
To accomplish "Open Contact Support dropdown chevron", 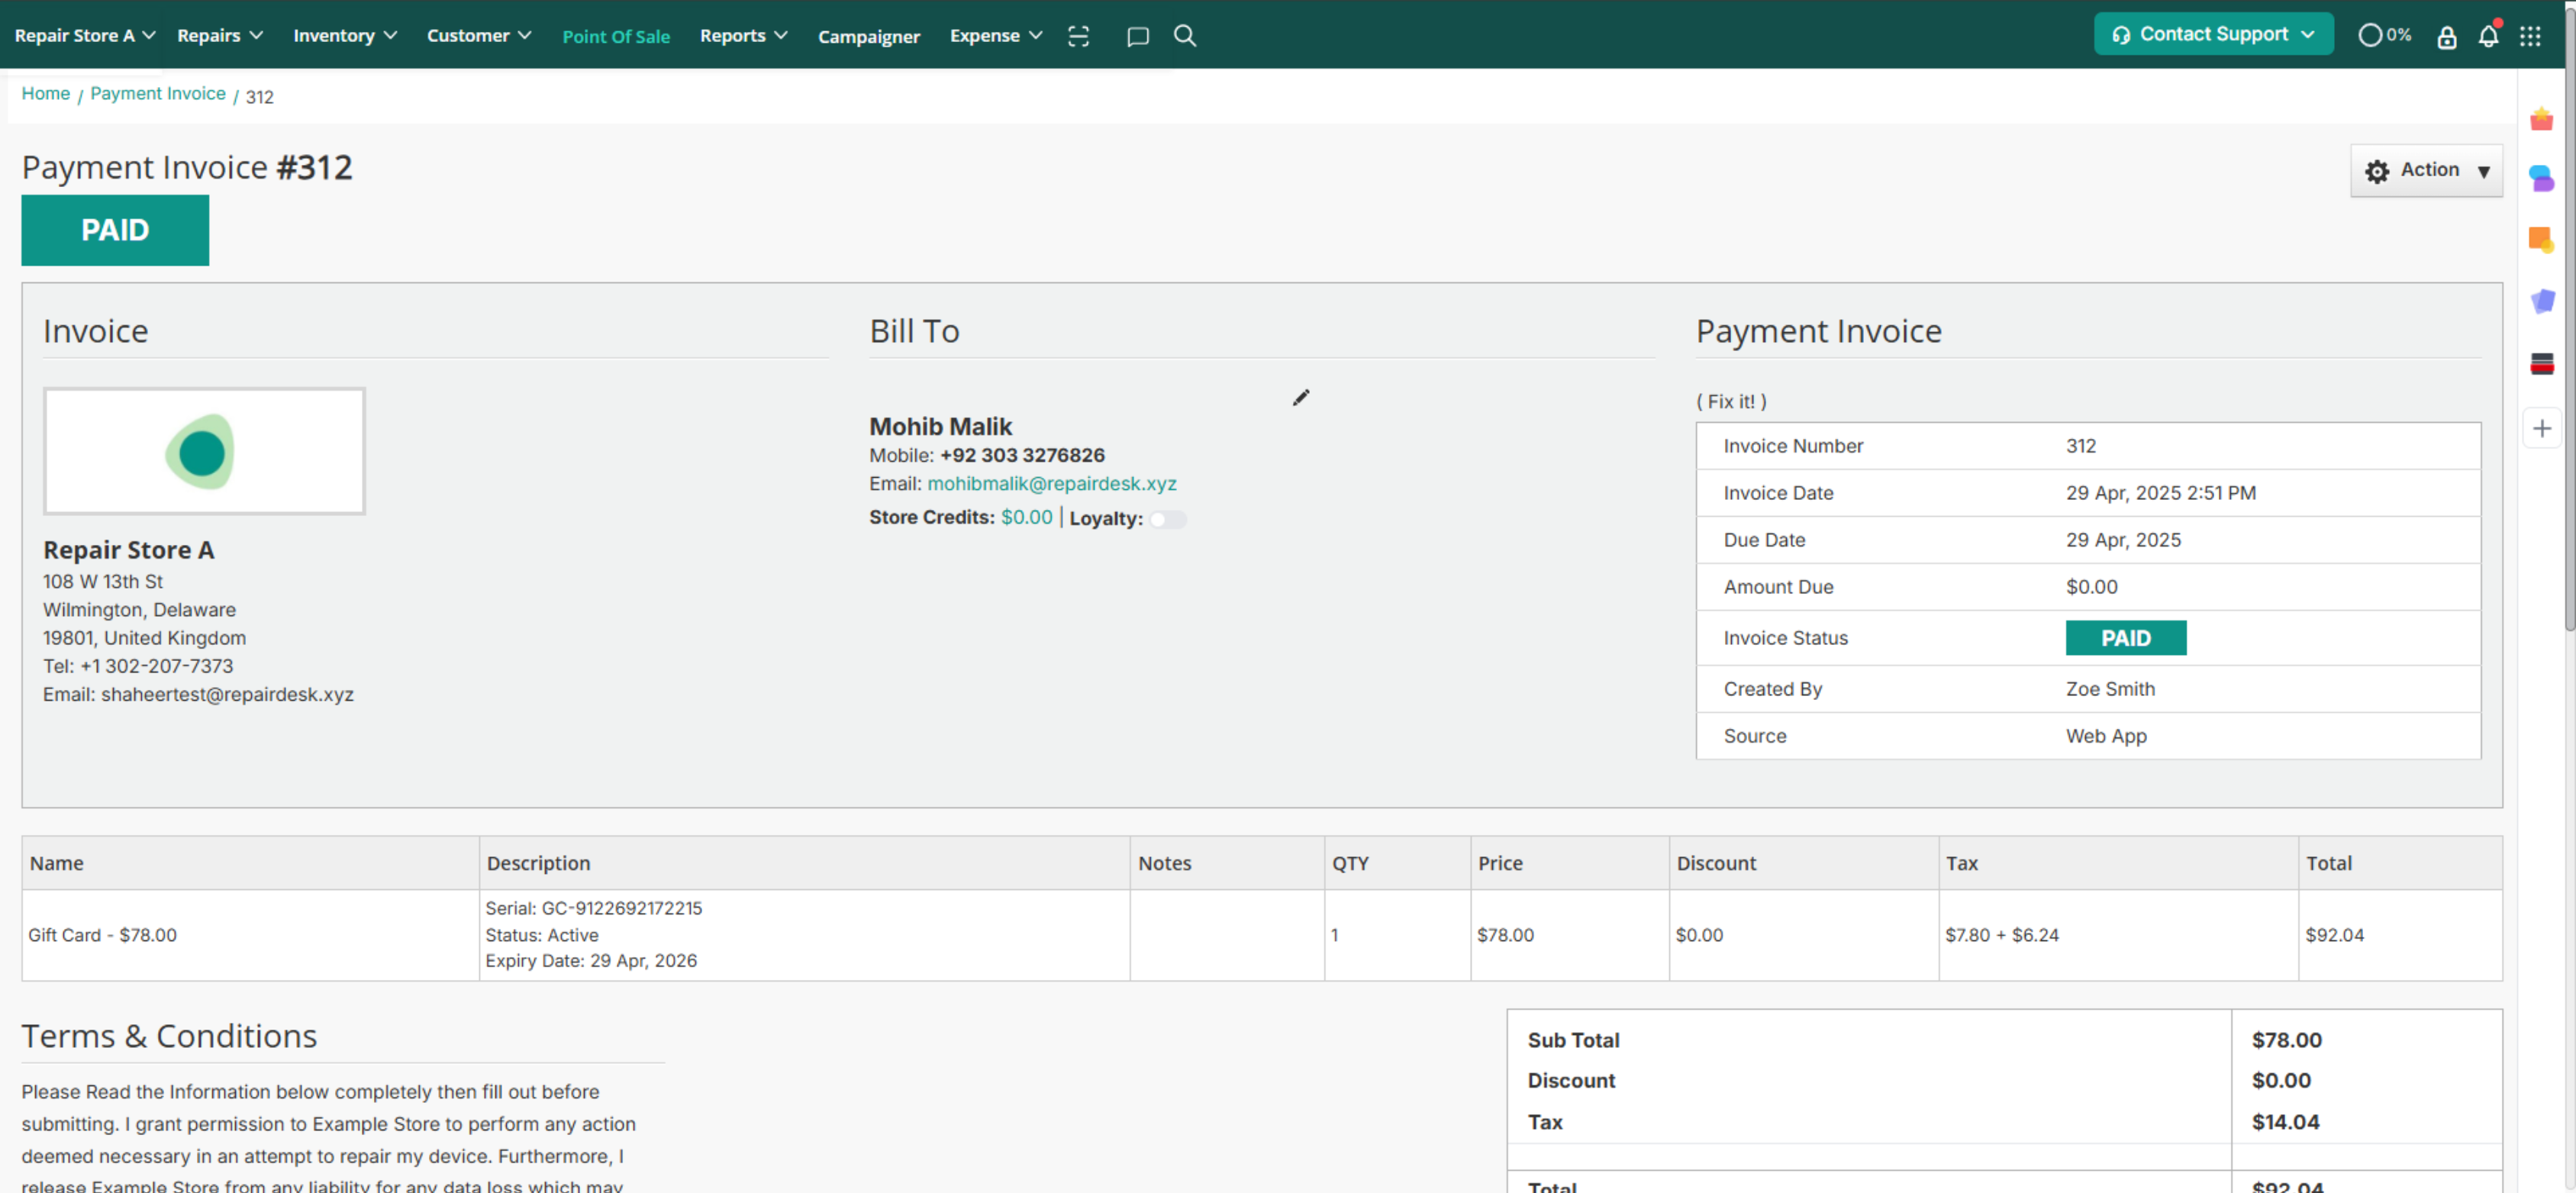I will click(2307, 35).
